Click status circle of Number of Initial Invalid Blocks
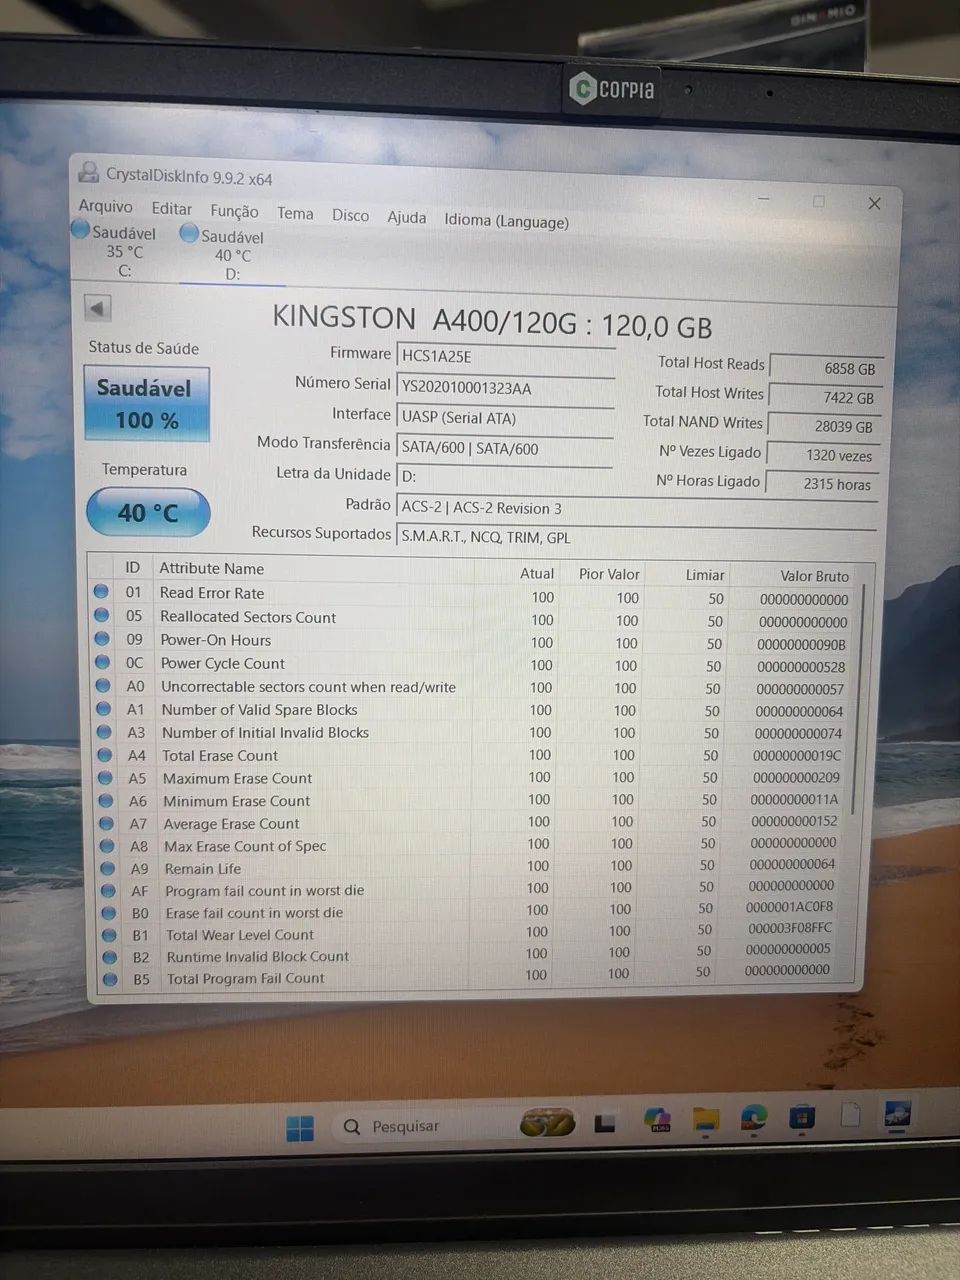Screen dimensions: 960x1280 [x=104, y=731]
